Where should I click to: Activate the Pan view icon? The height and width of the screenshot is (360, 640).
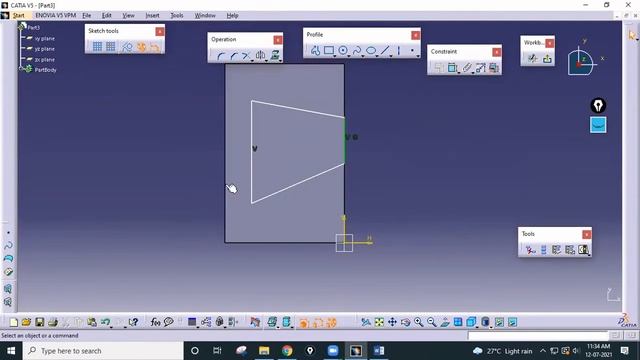tap(392, 322)
